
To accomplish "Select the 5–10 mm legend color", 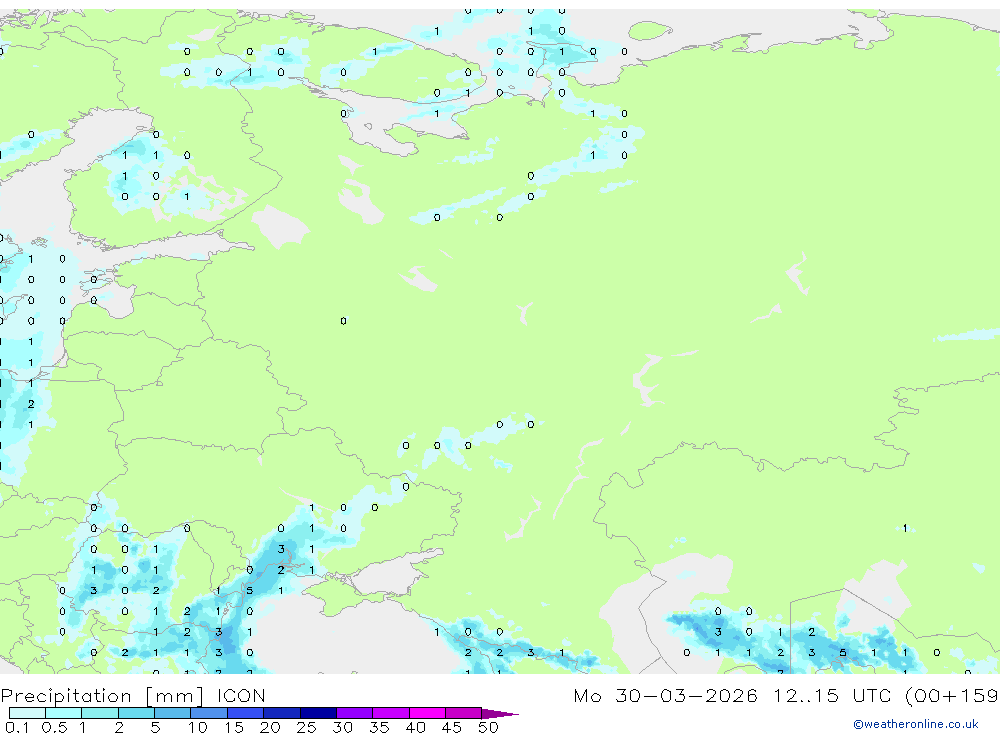I will point(172,713).
